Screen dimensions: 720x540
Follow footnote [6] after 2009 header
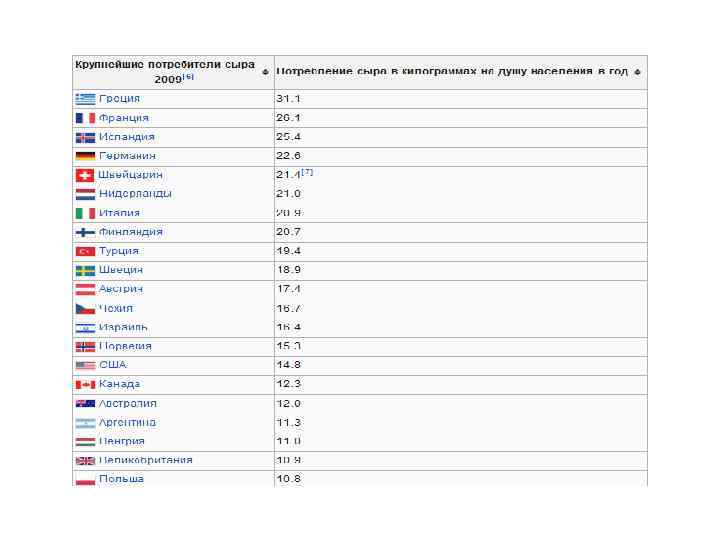coord(188,77)
